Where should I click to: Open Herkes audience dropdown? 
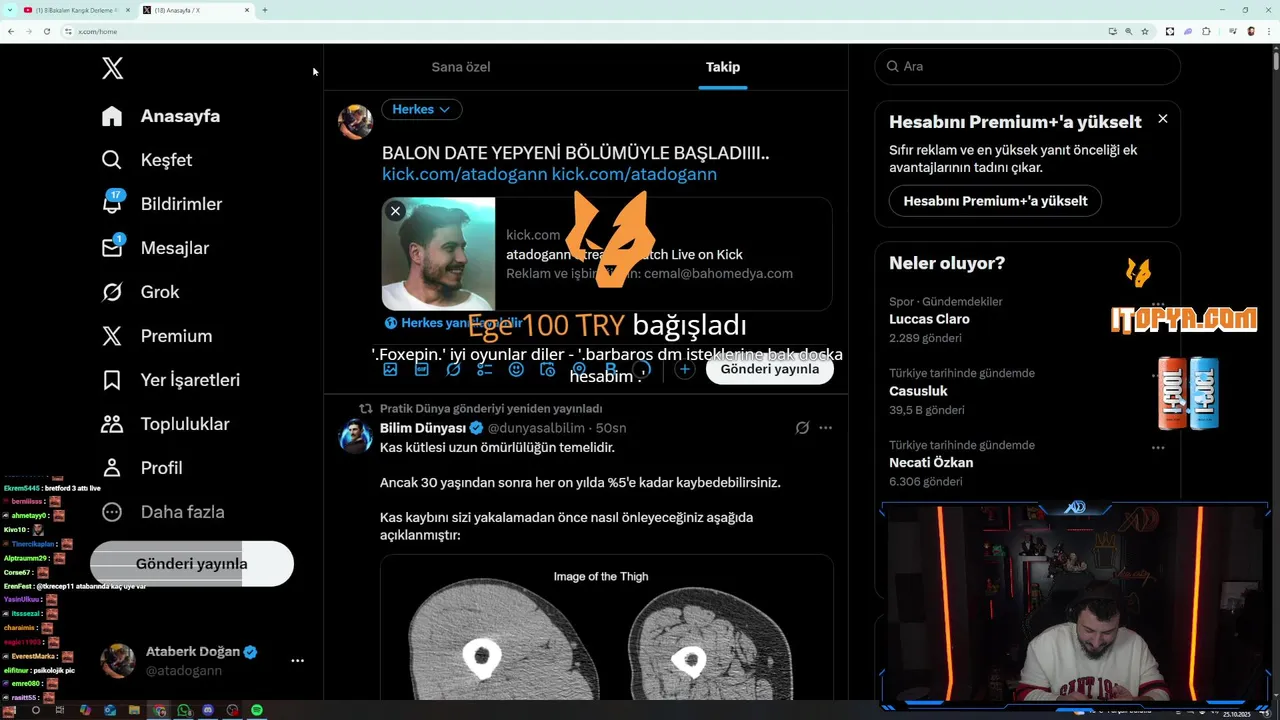pos(421,109)
